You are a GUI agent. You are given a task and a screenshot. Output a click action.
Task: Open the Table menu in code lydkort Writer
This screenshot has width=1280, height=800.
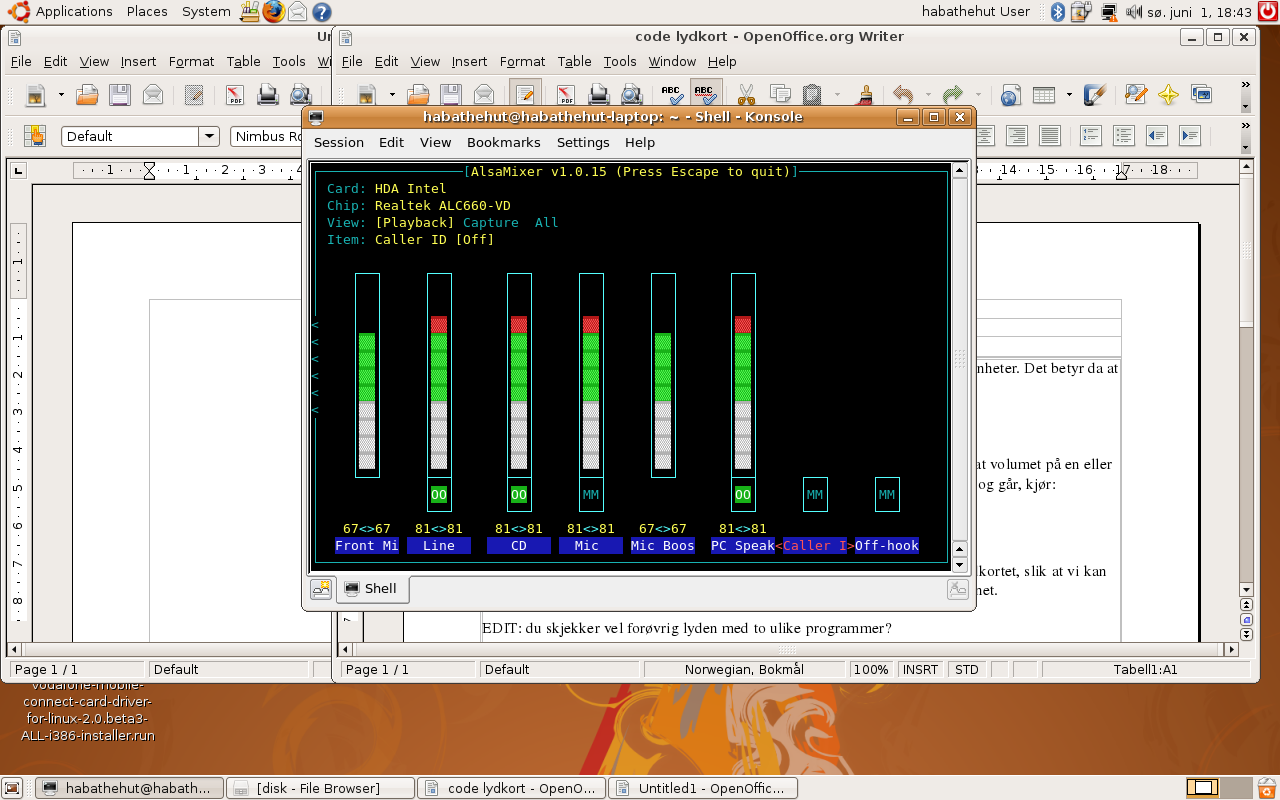pyautogui.click(x=575, y=61)
